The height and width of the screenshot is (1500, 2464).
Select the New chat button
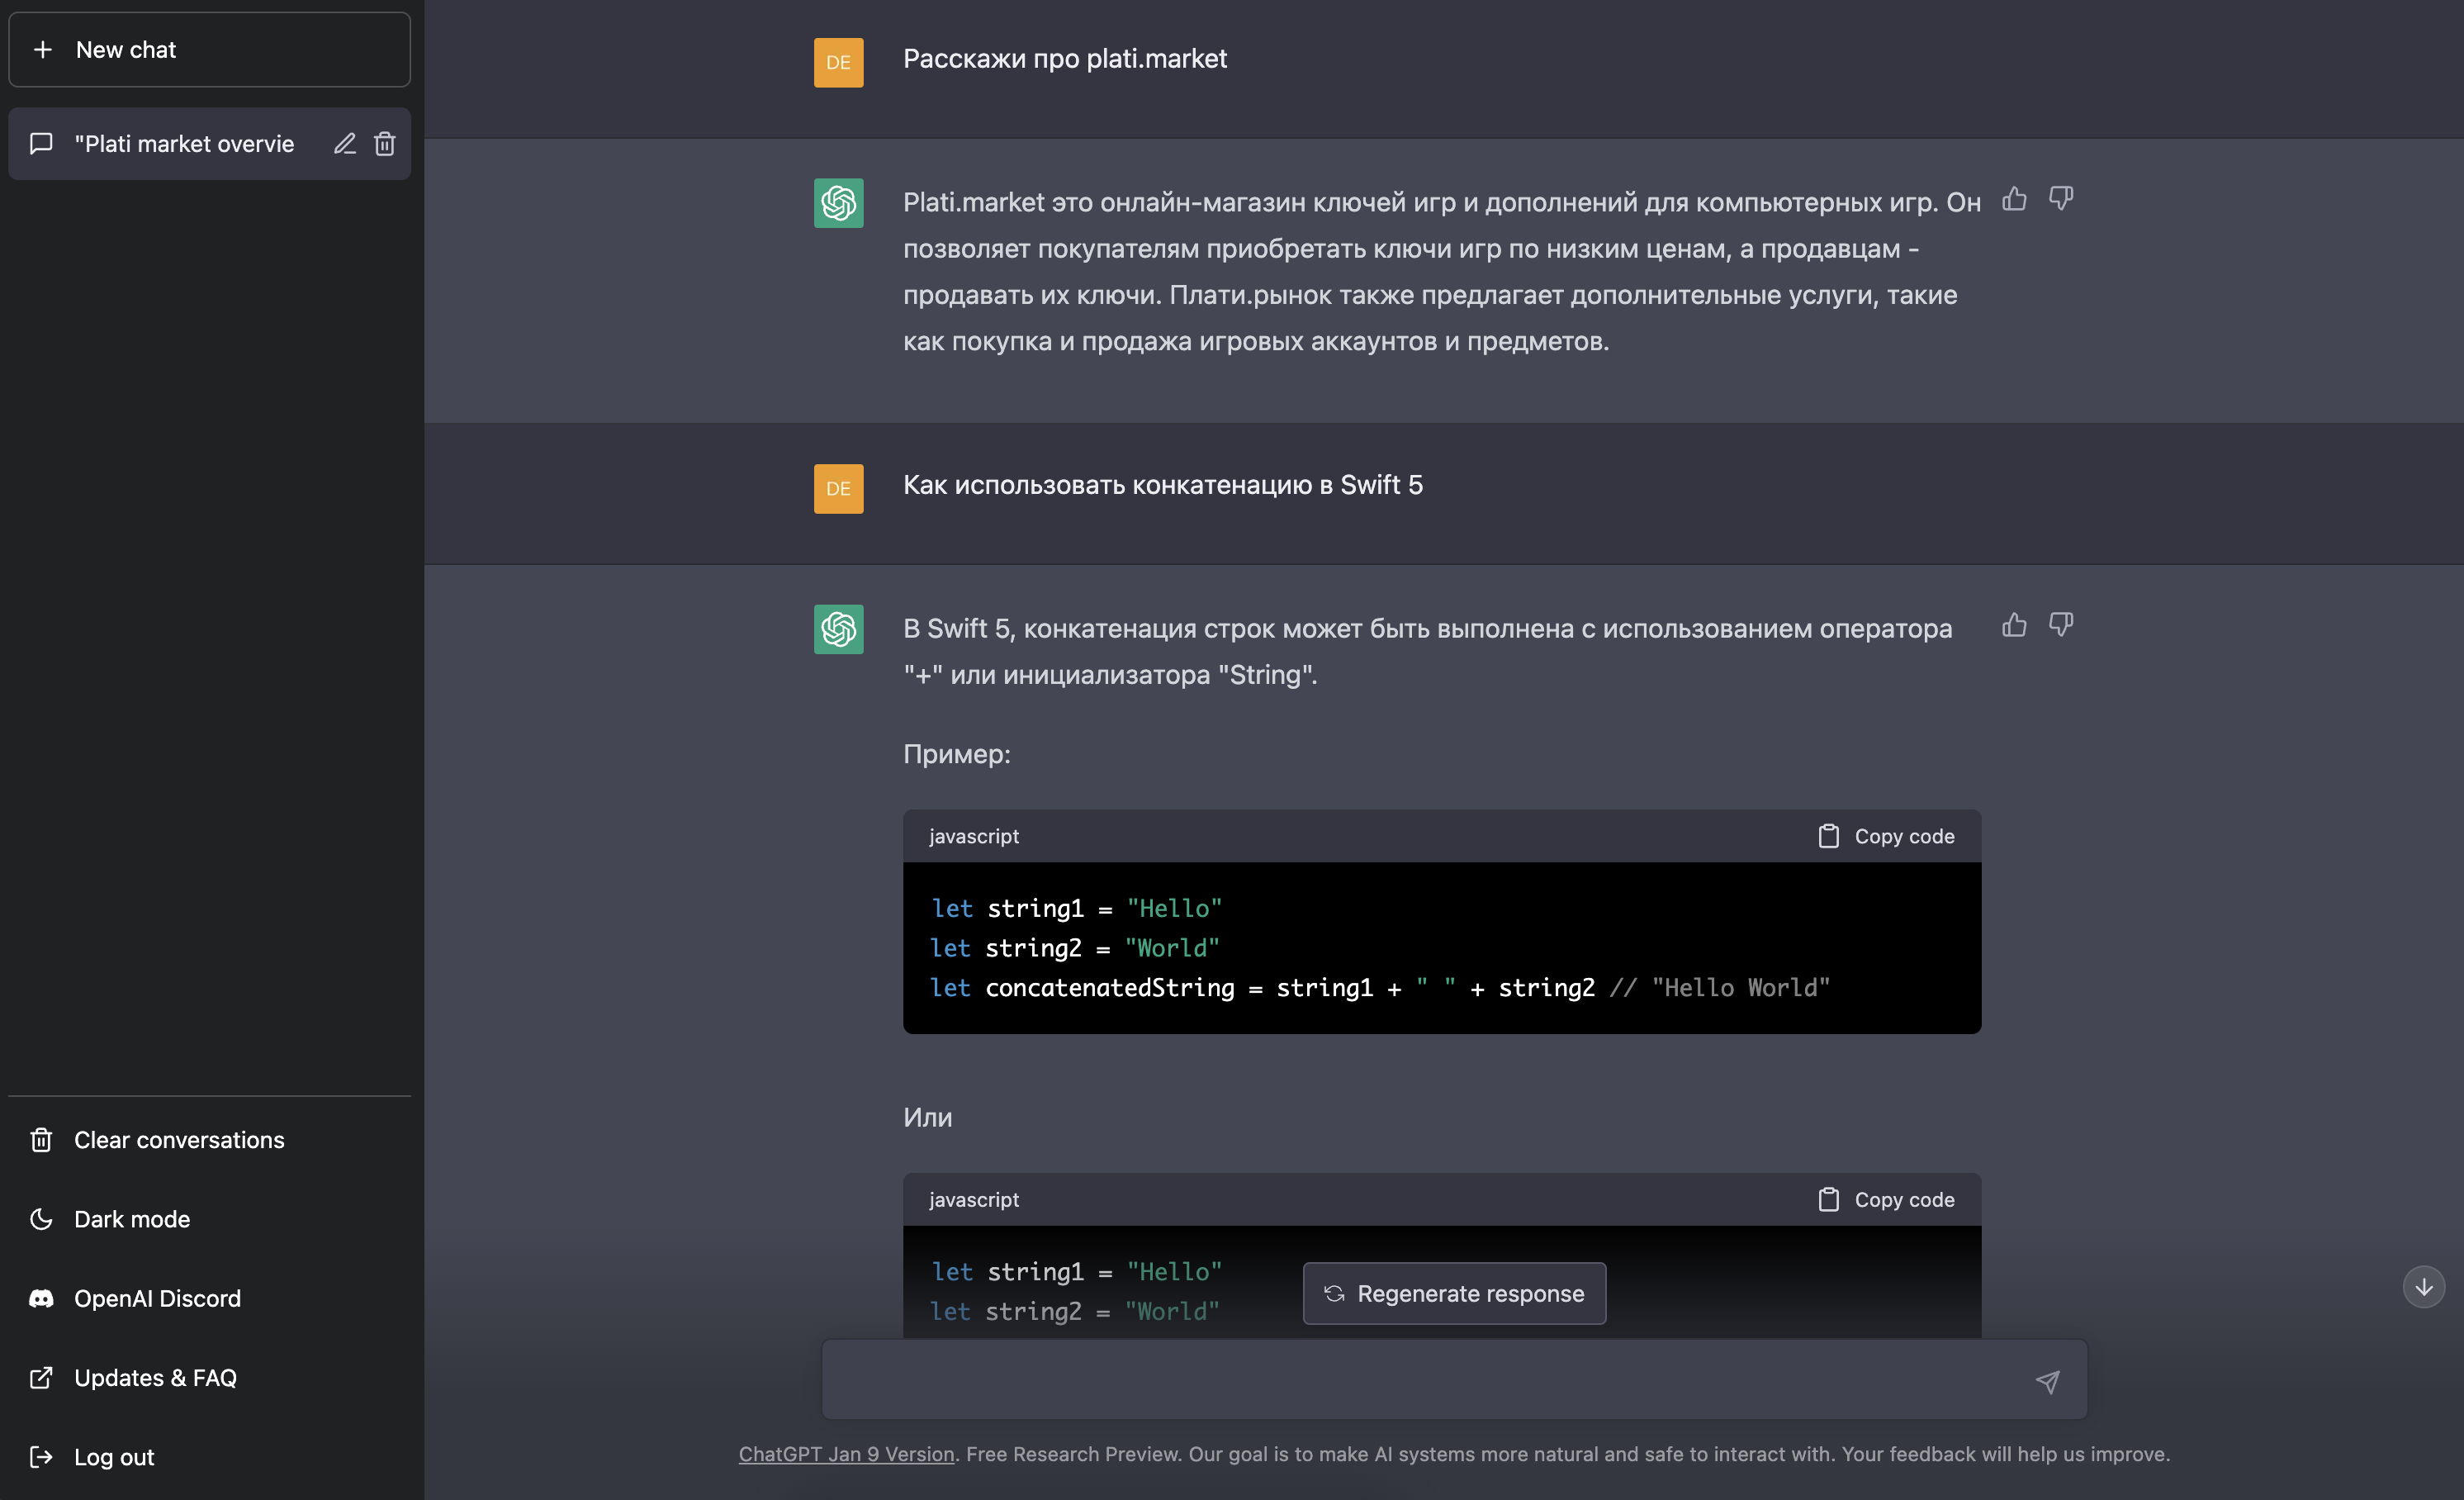click(211, 48)
